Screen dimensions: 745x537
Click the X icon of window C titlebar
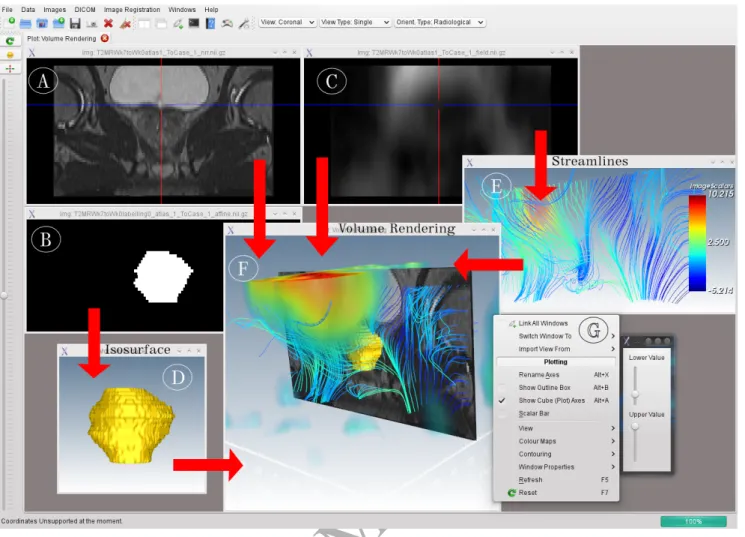click(x=309, y=53)
